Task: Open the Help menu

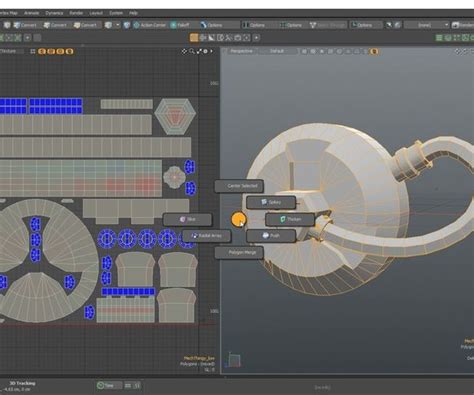Action: [x=133, y=13]
